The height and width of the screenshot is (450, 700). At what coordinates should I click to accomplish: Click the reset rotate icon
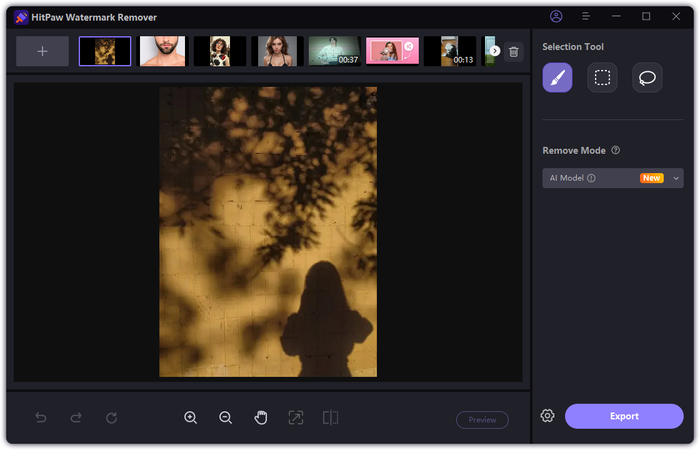tap(111, 418)
